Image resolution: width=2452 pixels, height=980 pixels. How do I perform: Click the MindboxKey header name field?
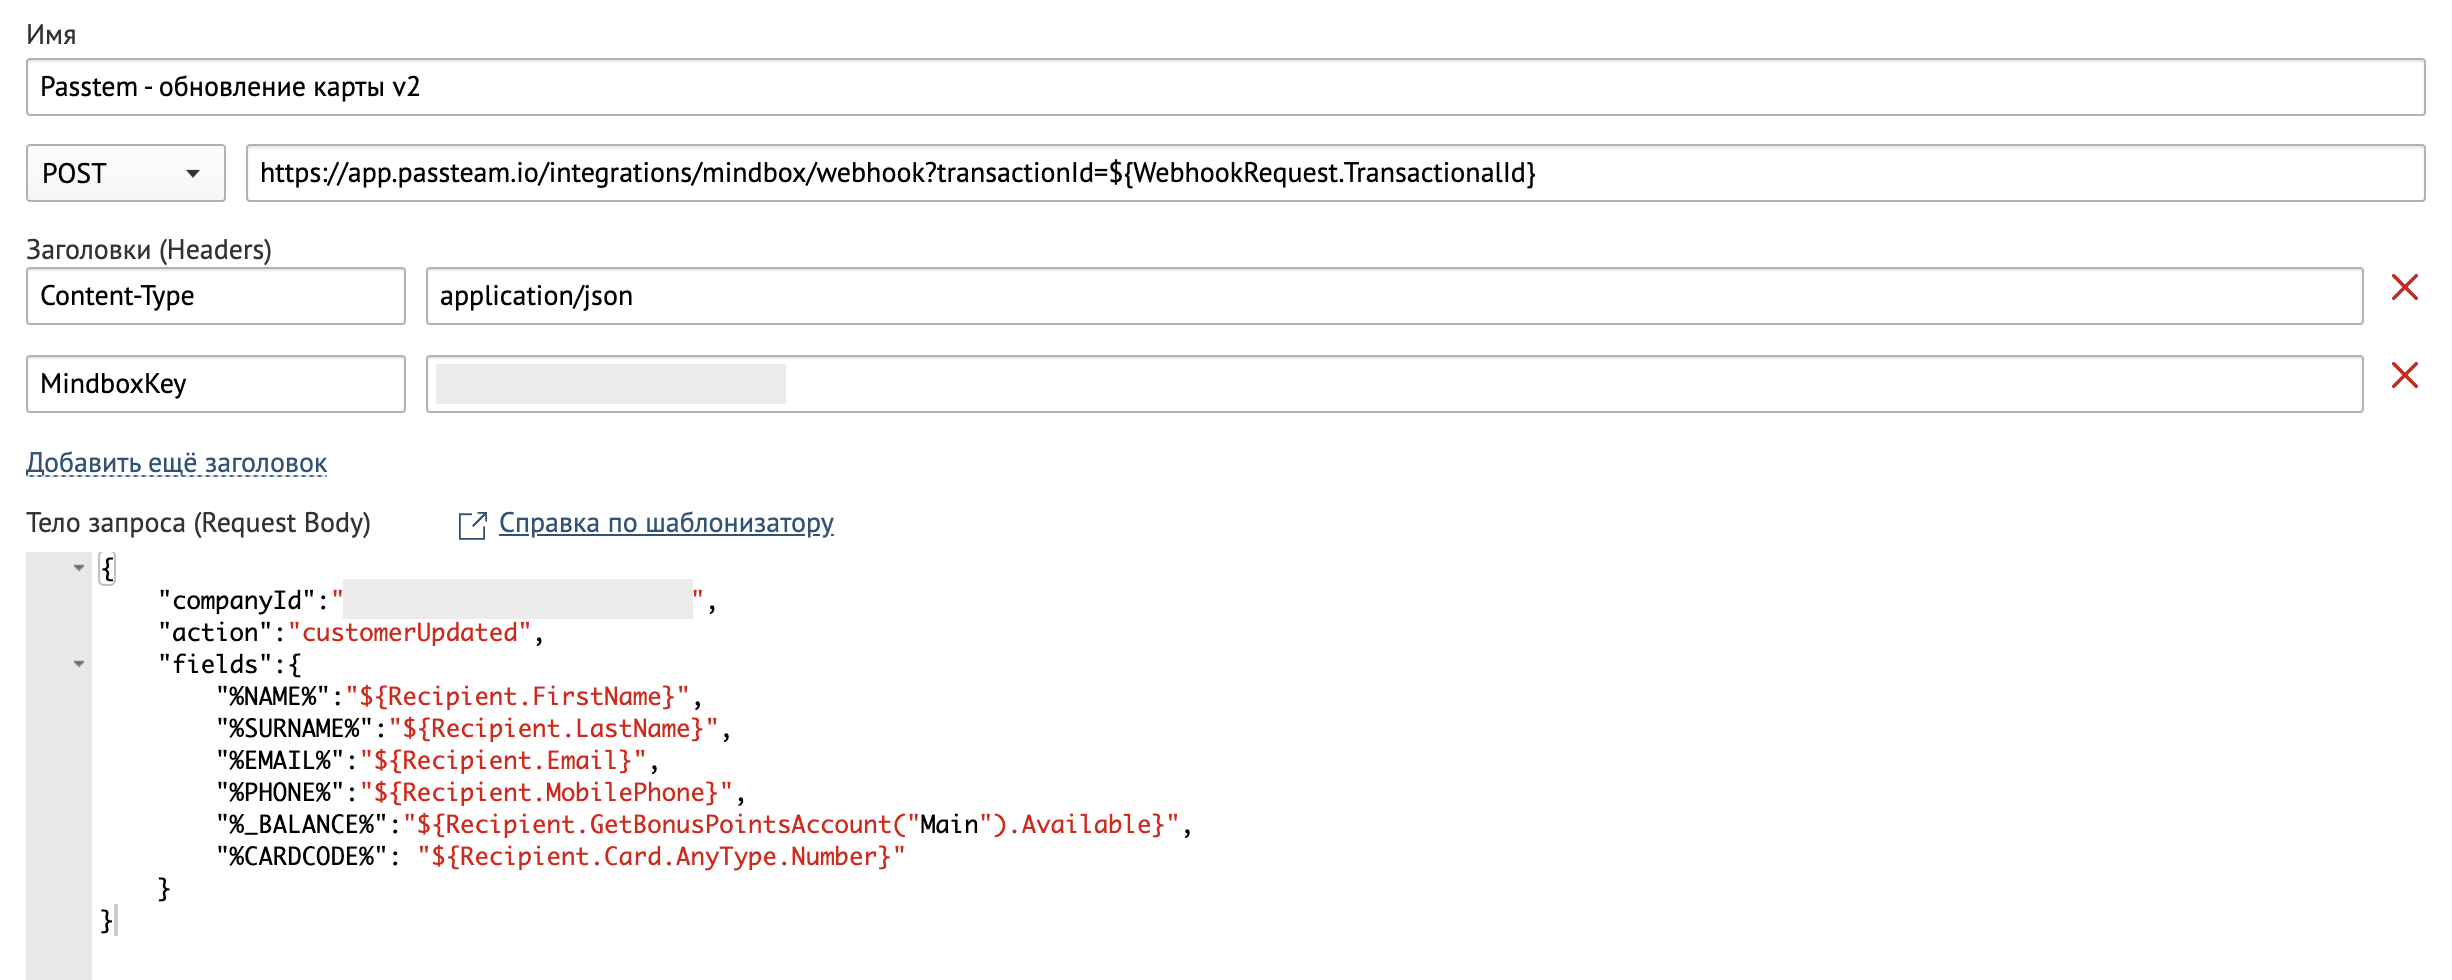[x=216, y=384]
